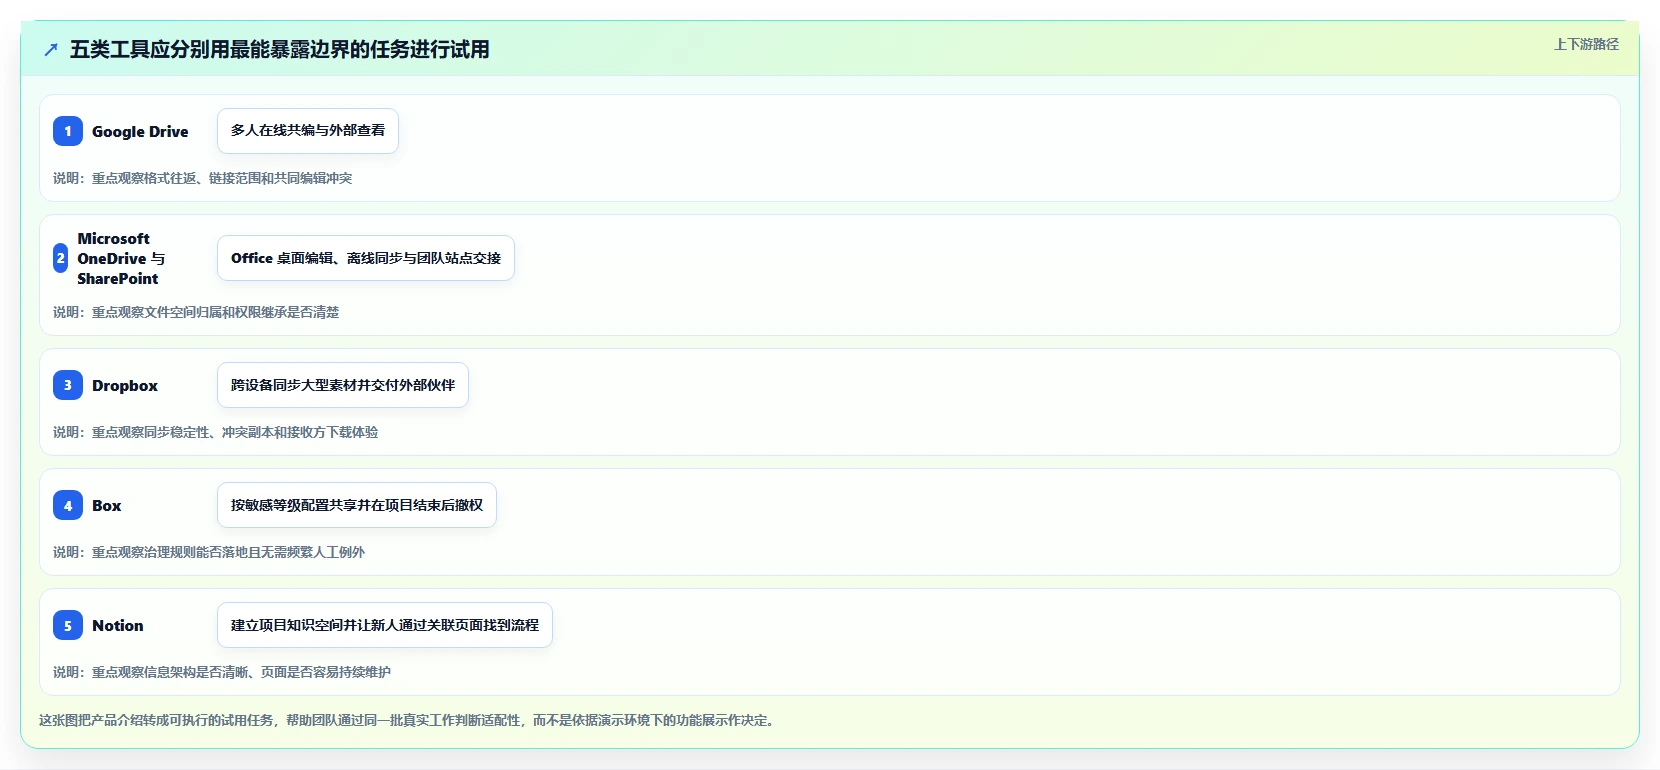Click the Box heading

coord(107,505)
